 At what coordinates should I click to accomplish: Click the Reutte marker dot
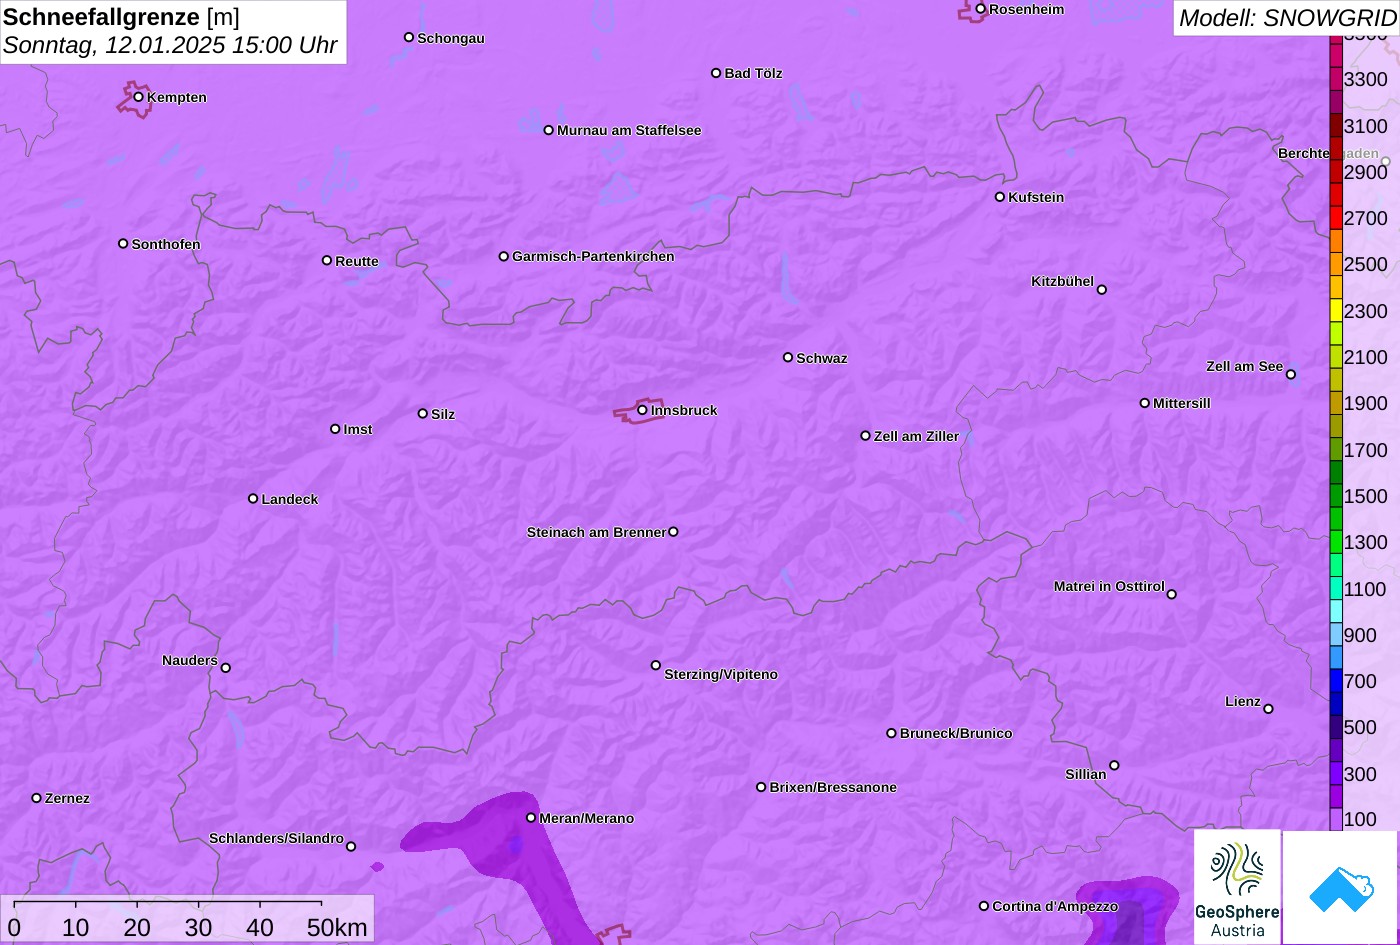[x=327, y=260]
